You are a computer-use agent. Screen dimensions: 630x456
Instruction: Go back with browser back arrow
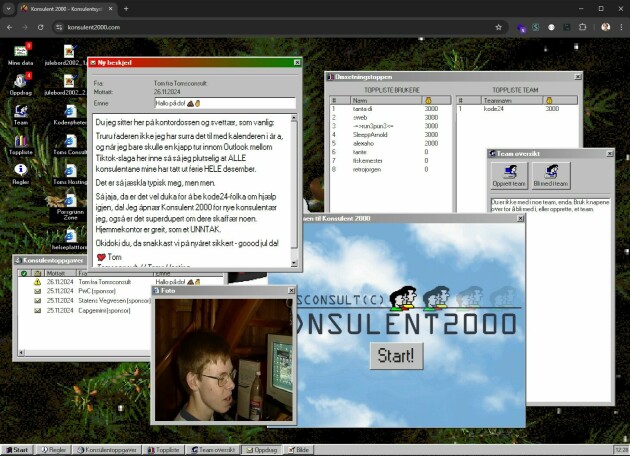tap(10, 27)
